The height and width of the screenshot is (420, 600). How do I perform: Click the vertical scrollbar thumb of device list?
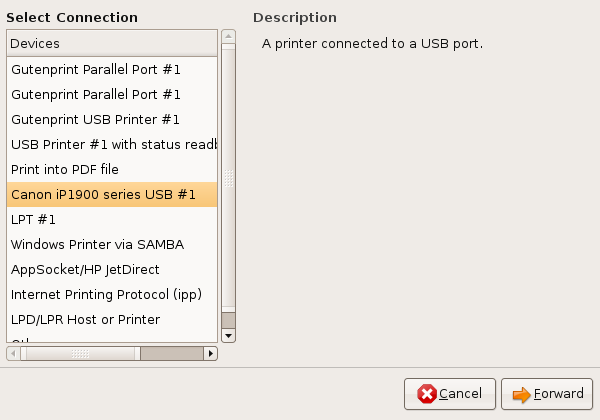click(x=228, y=180)
